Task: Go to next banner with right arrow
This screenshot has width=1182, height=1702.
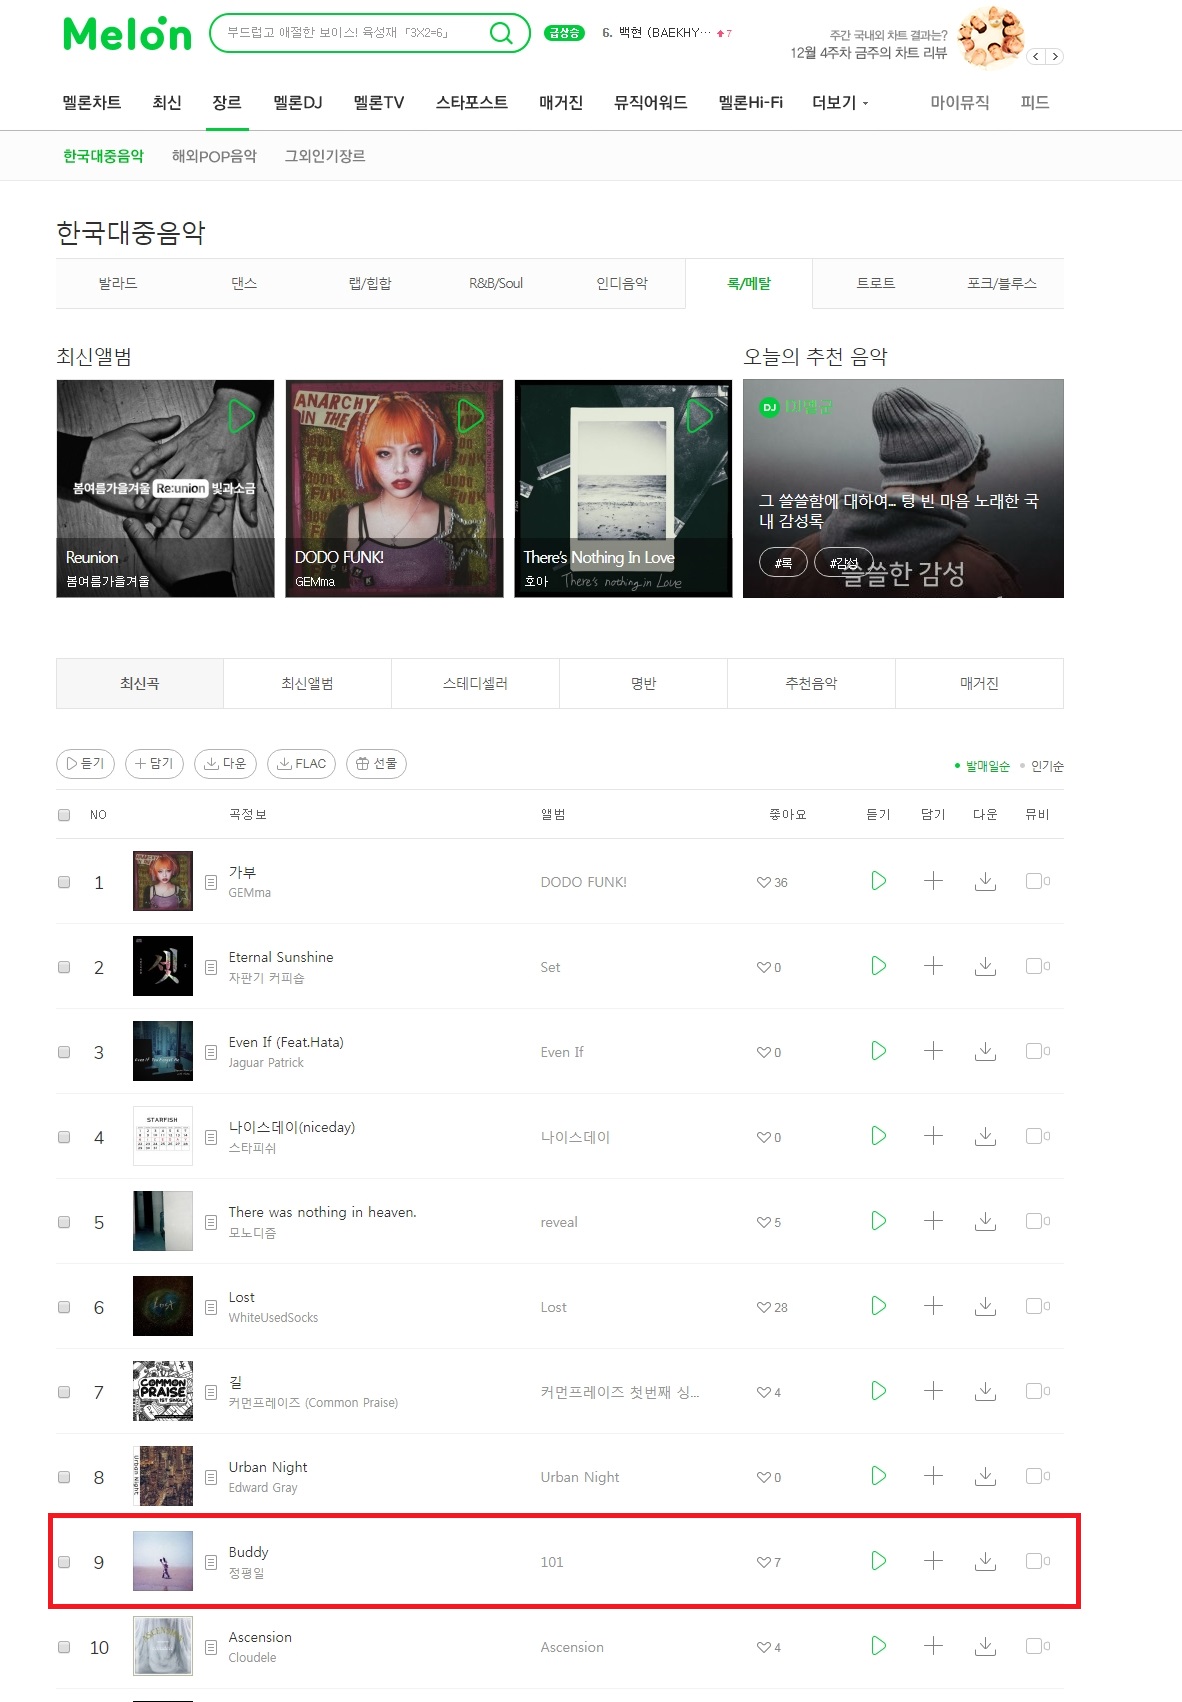Action: pyautogui.click(x=1055, y=56)
